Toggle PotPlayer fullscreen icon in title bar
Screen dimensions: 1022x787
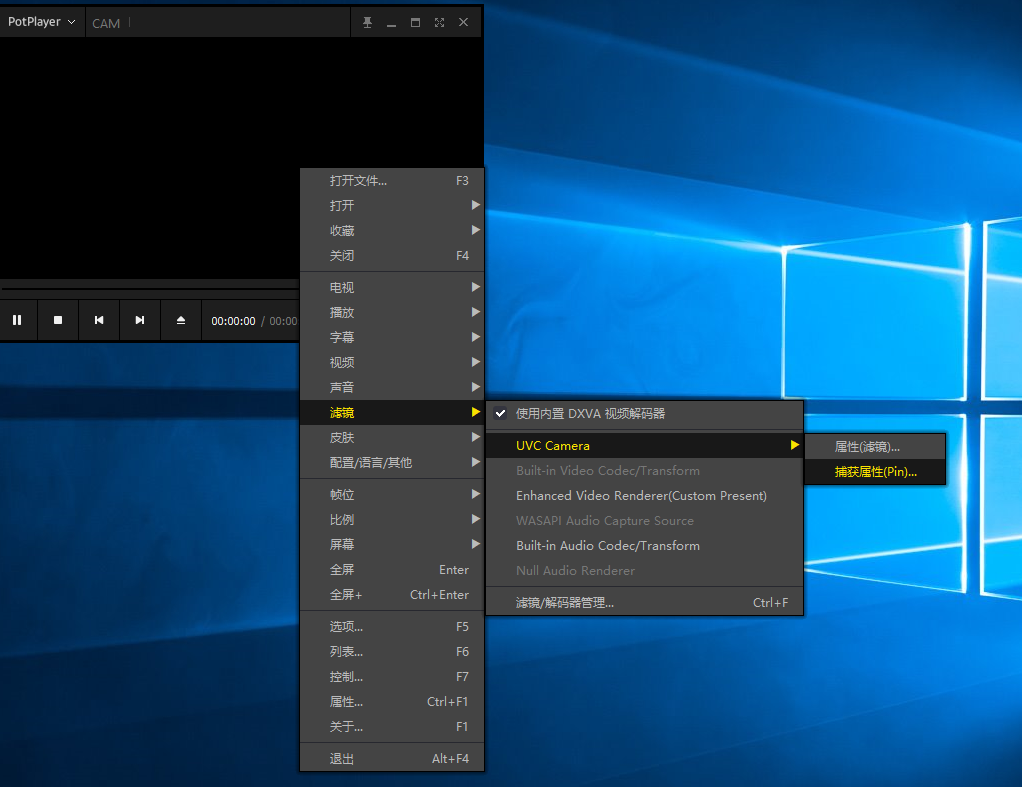point(439,22)
